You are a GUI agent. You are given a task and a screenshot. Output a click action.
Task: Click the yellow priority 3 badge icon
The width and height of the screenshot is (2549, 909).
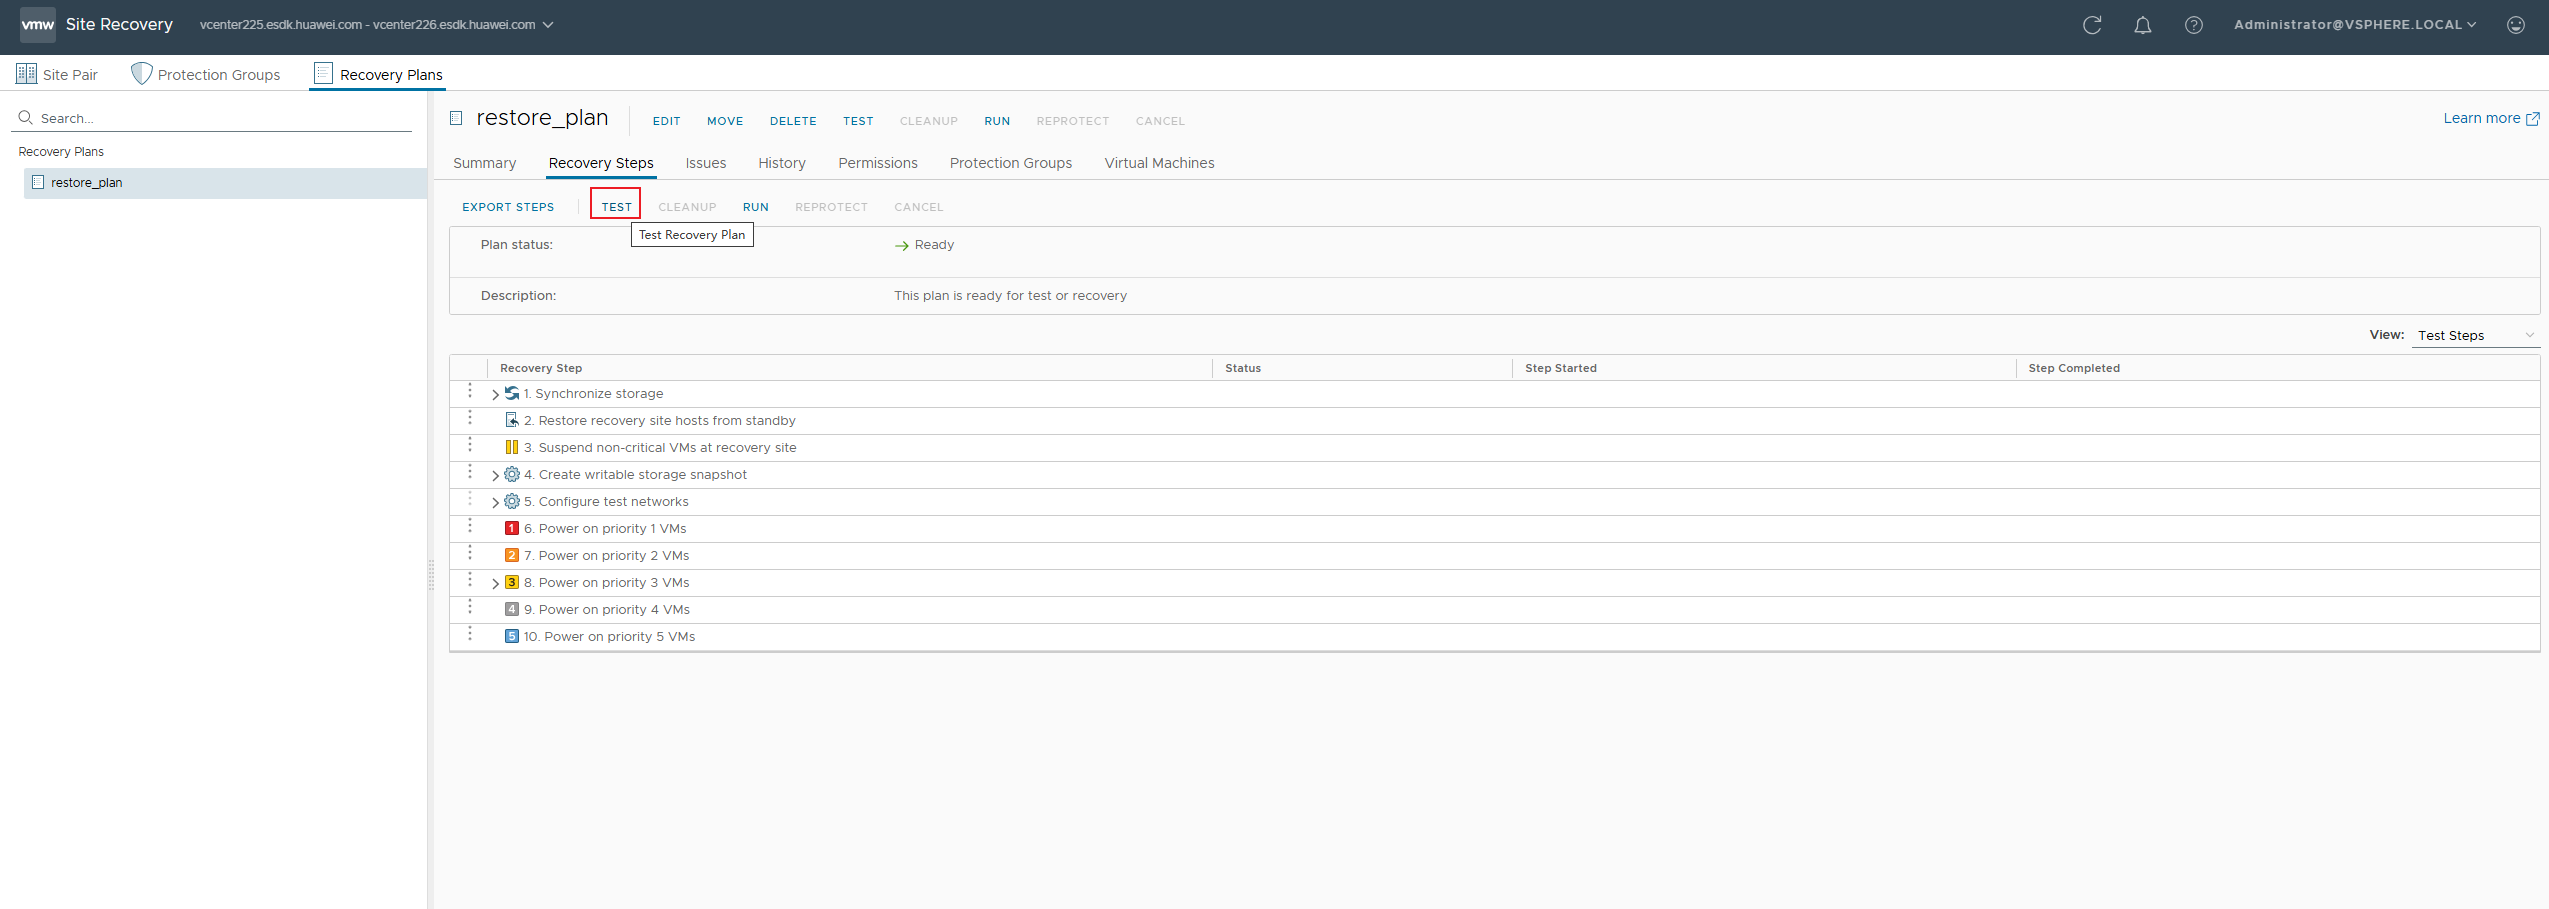click(x=512, y=582)
